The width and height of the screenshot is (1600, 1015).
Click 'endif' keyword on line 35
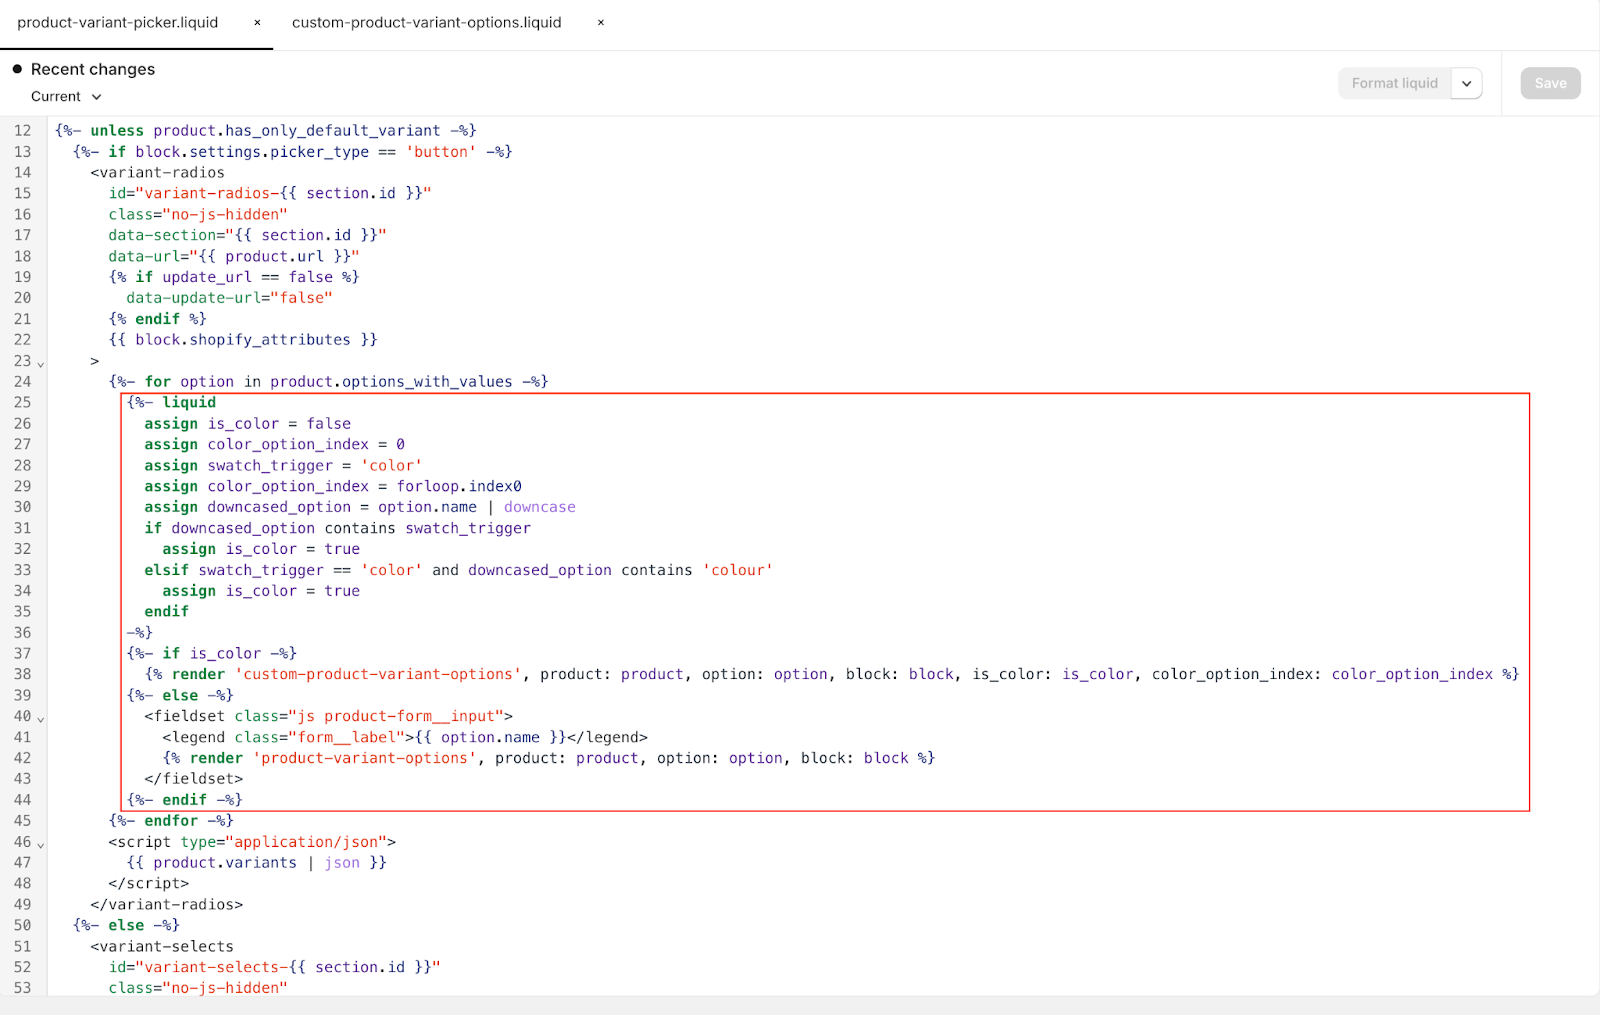point(166,611)
